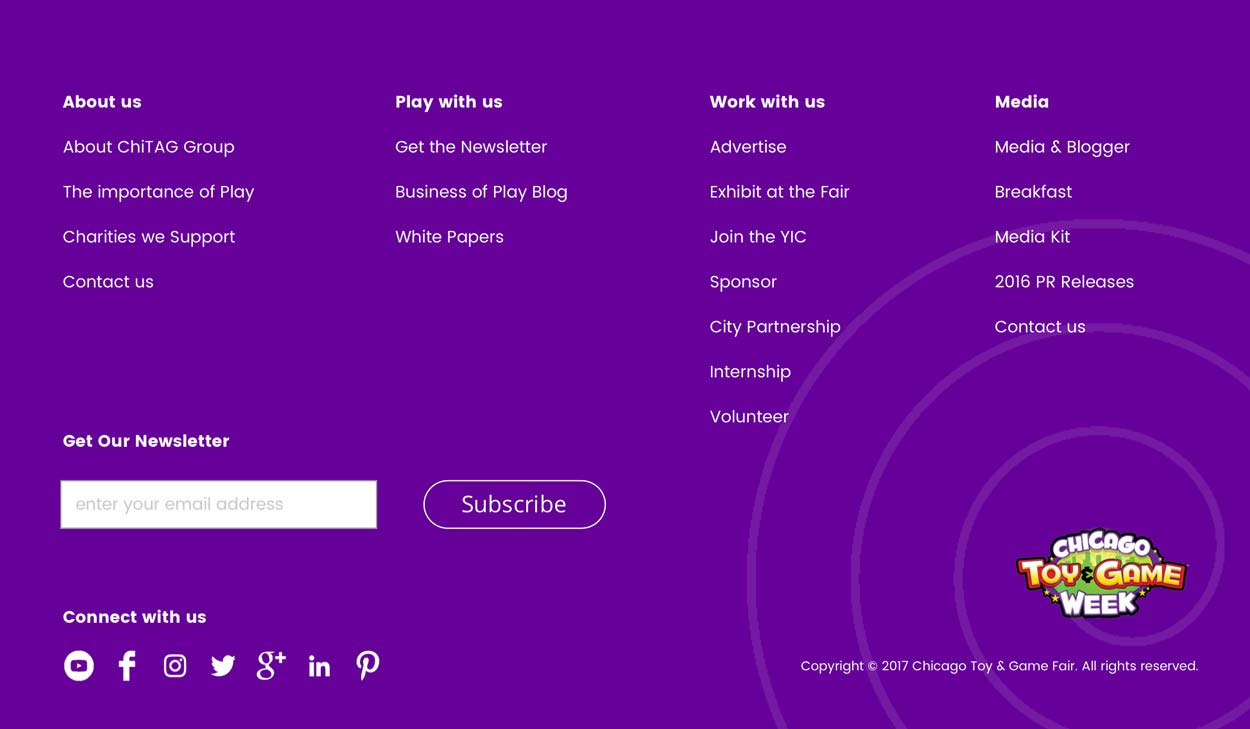Click the Connect with us heading
Viewport: 1250px width, 729px height.
tap(135, 617)
